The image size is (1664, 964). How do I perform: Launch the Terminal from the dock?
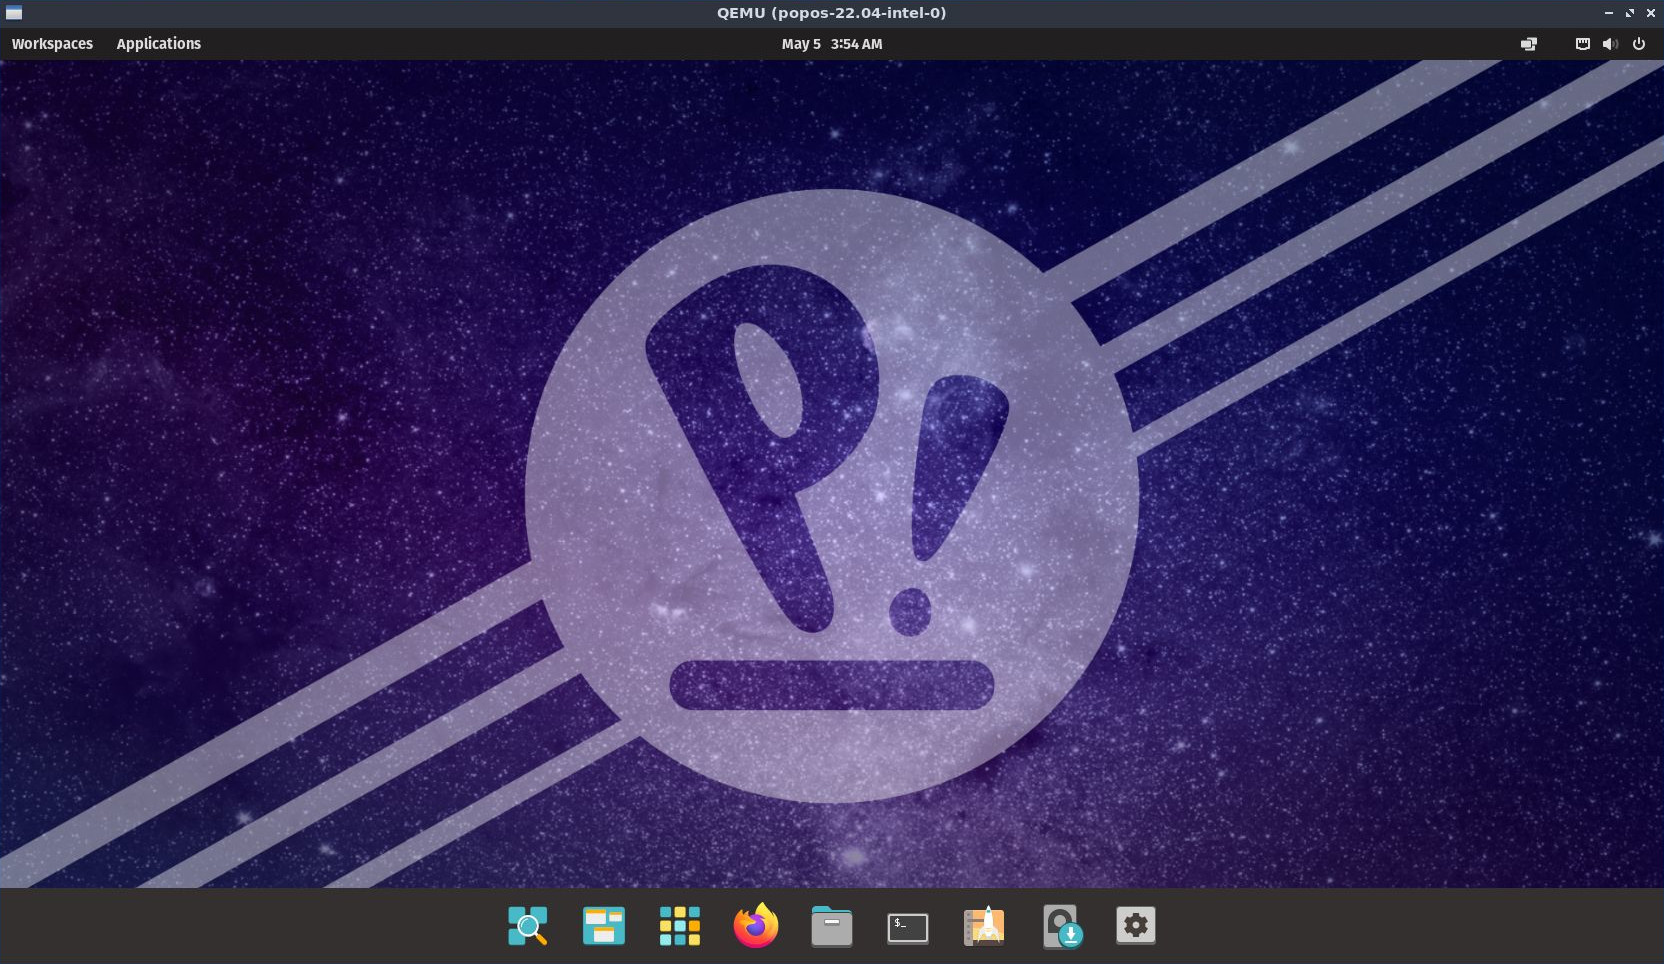[908, 928]
